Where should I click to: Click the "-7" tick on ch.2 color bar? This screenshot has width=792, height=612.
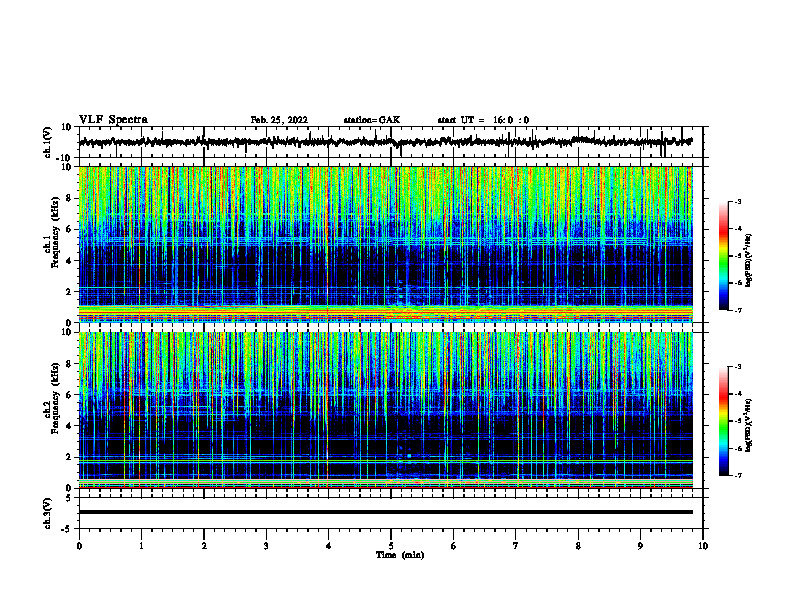click(738, 475)
